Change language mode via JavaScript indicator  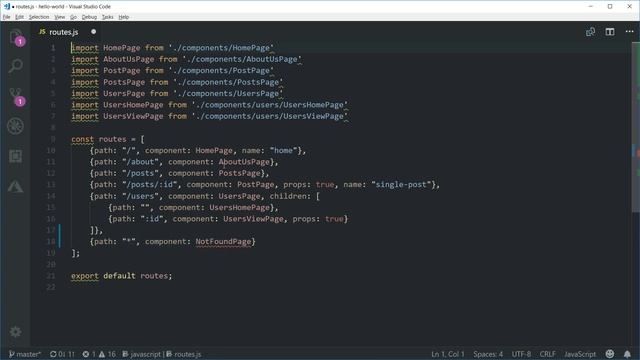[x=580, y=354]
